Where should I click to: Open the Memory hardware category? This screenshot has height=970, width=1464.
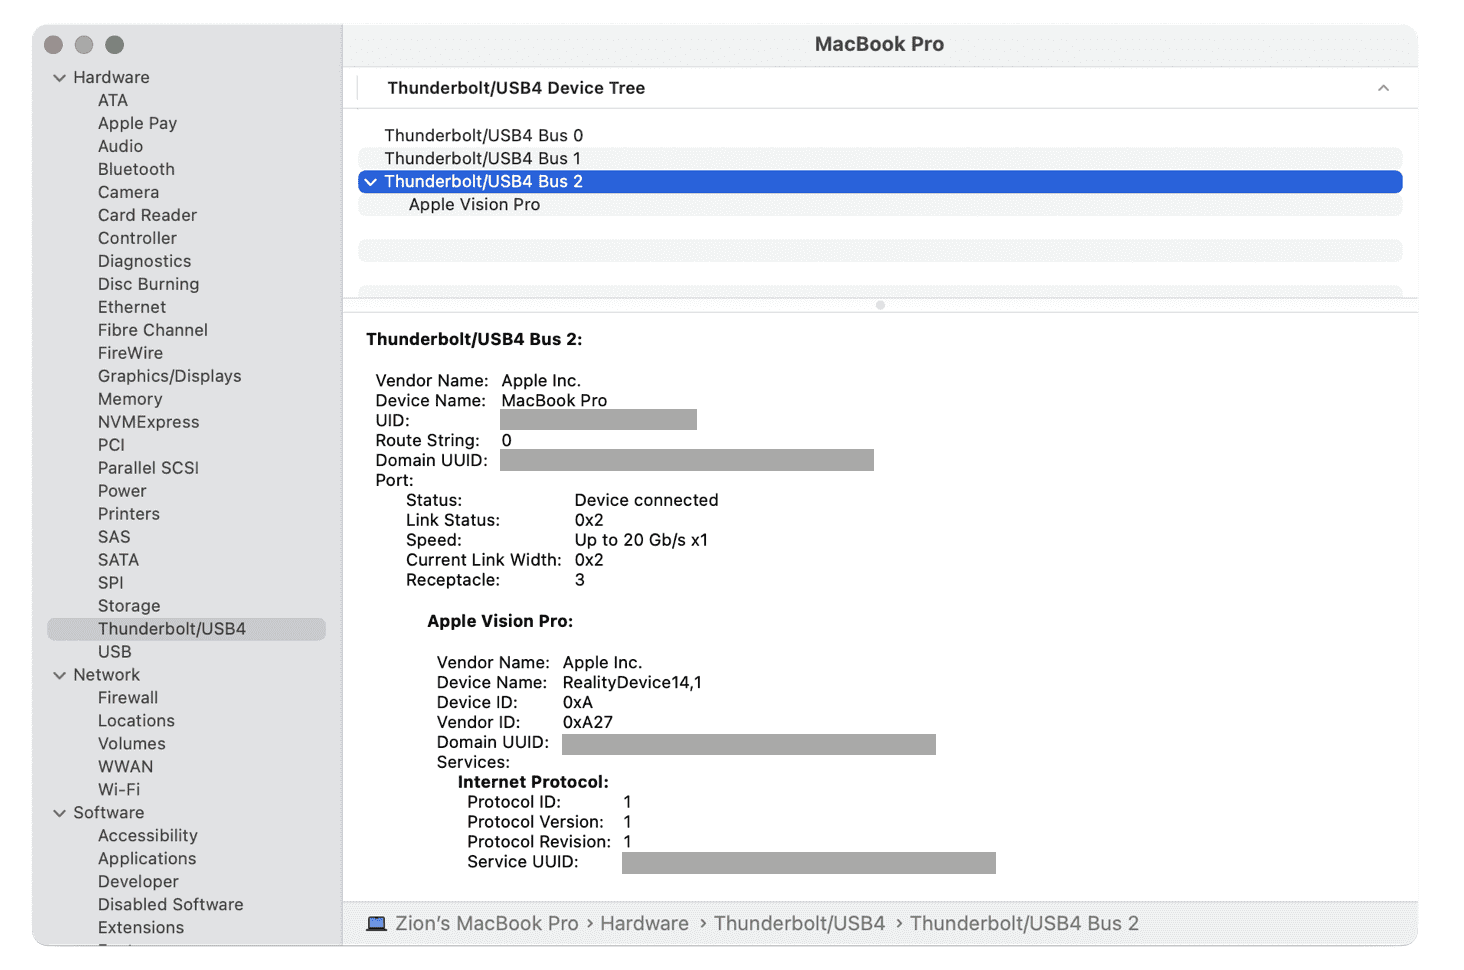tap(130, 400)
